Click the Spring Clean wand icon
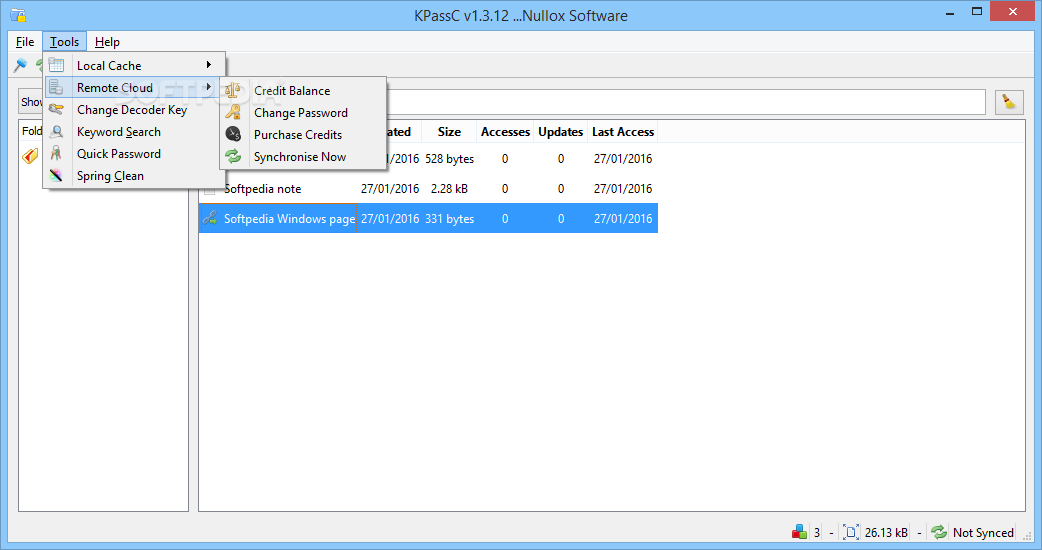 pyautogui.click(x=56, y=175)
